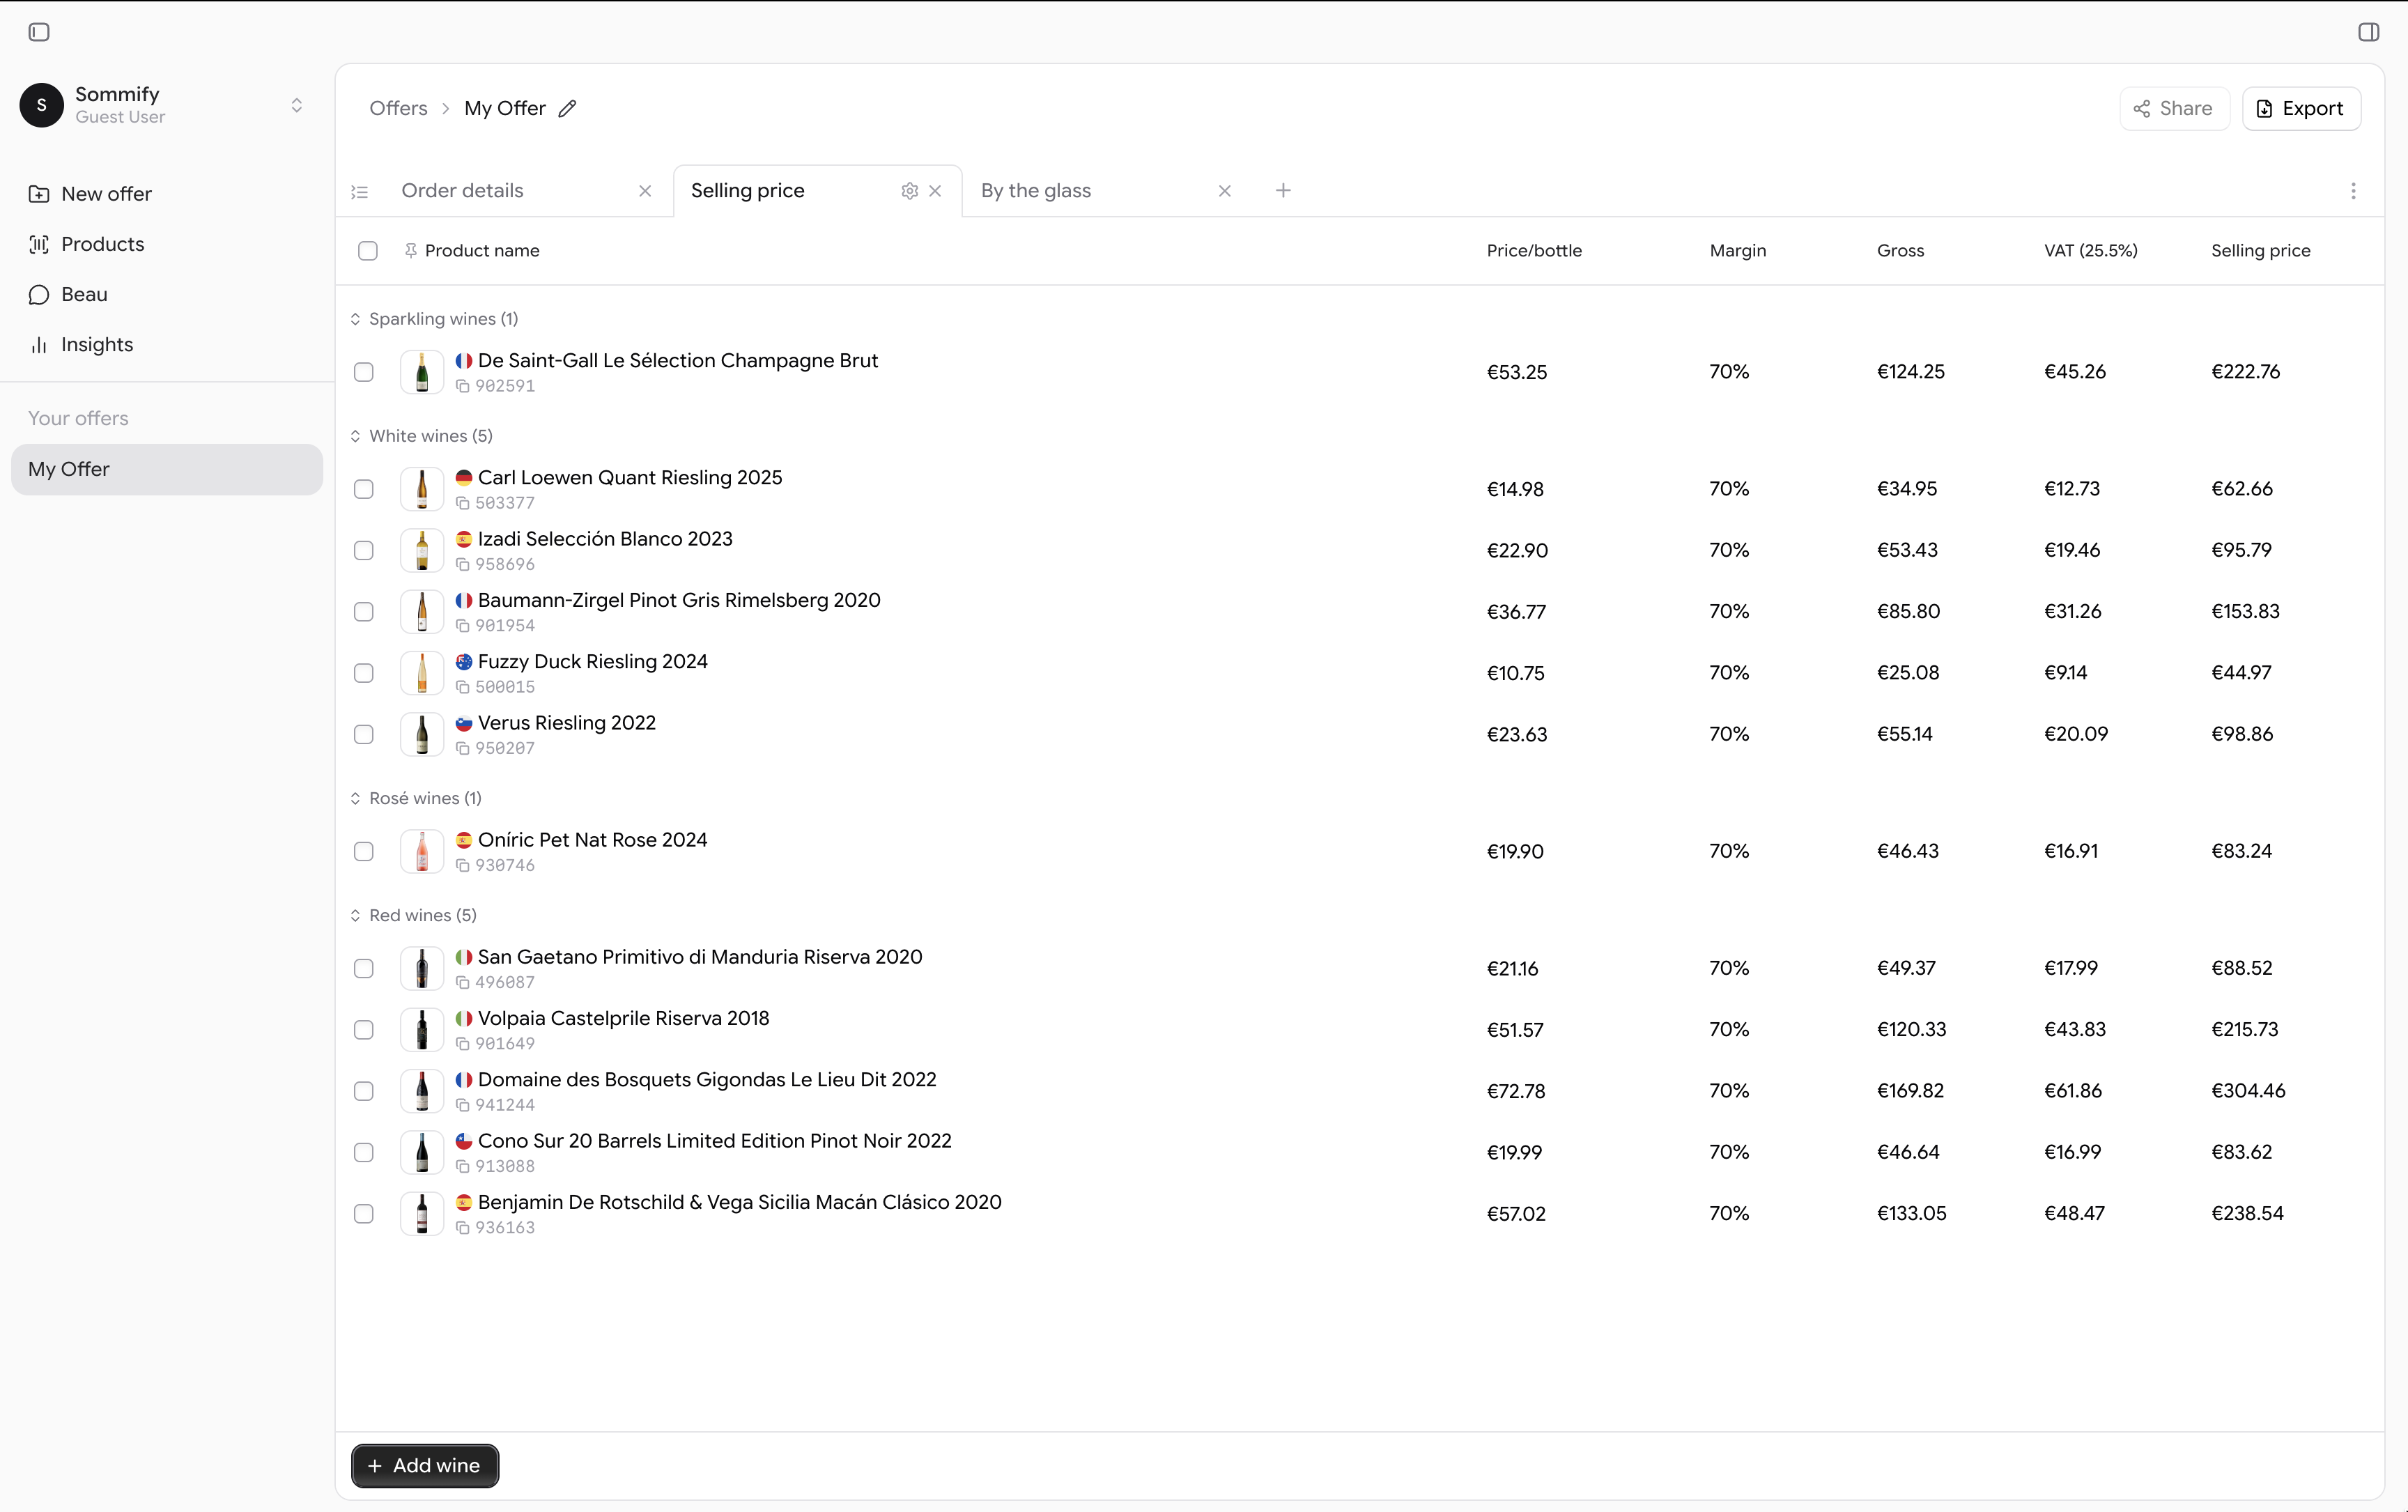Viewport: 2408px width, 1512px height.
Task: Copy product code 503377
Action: [x=462, y=503]
